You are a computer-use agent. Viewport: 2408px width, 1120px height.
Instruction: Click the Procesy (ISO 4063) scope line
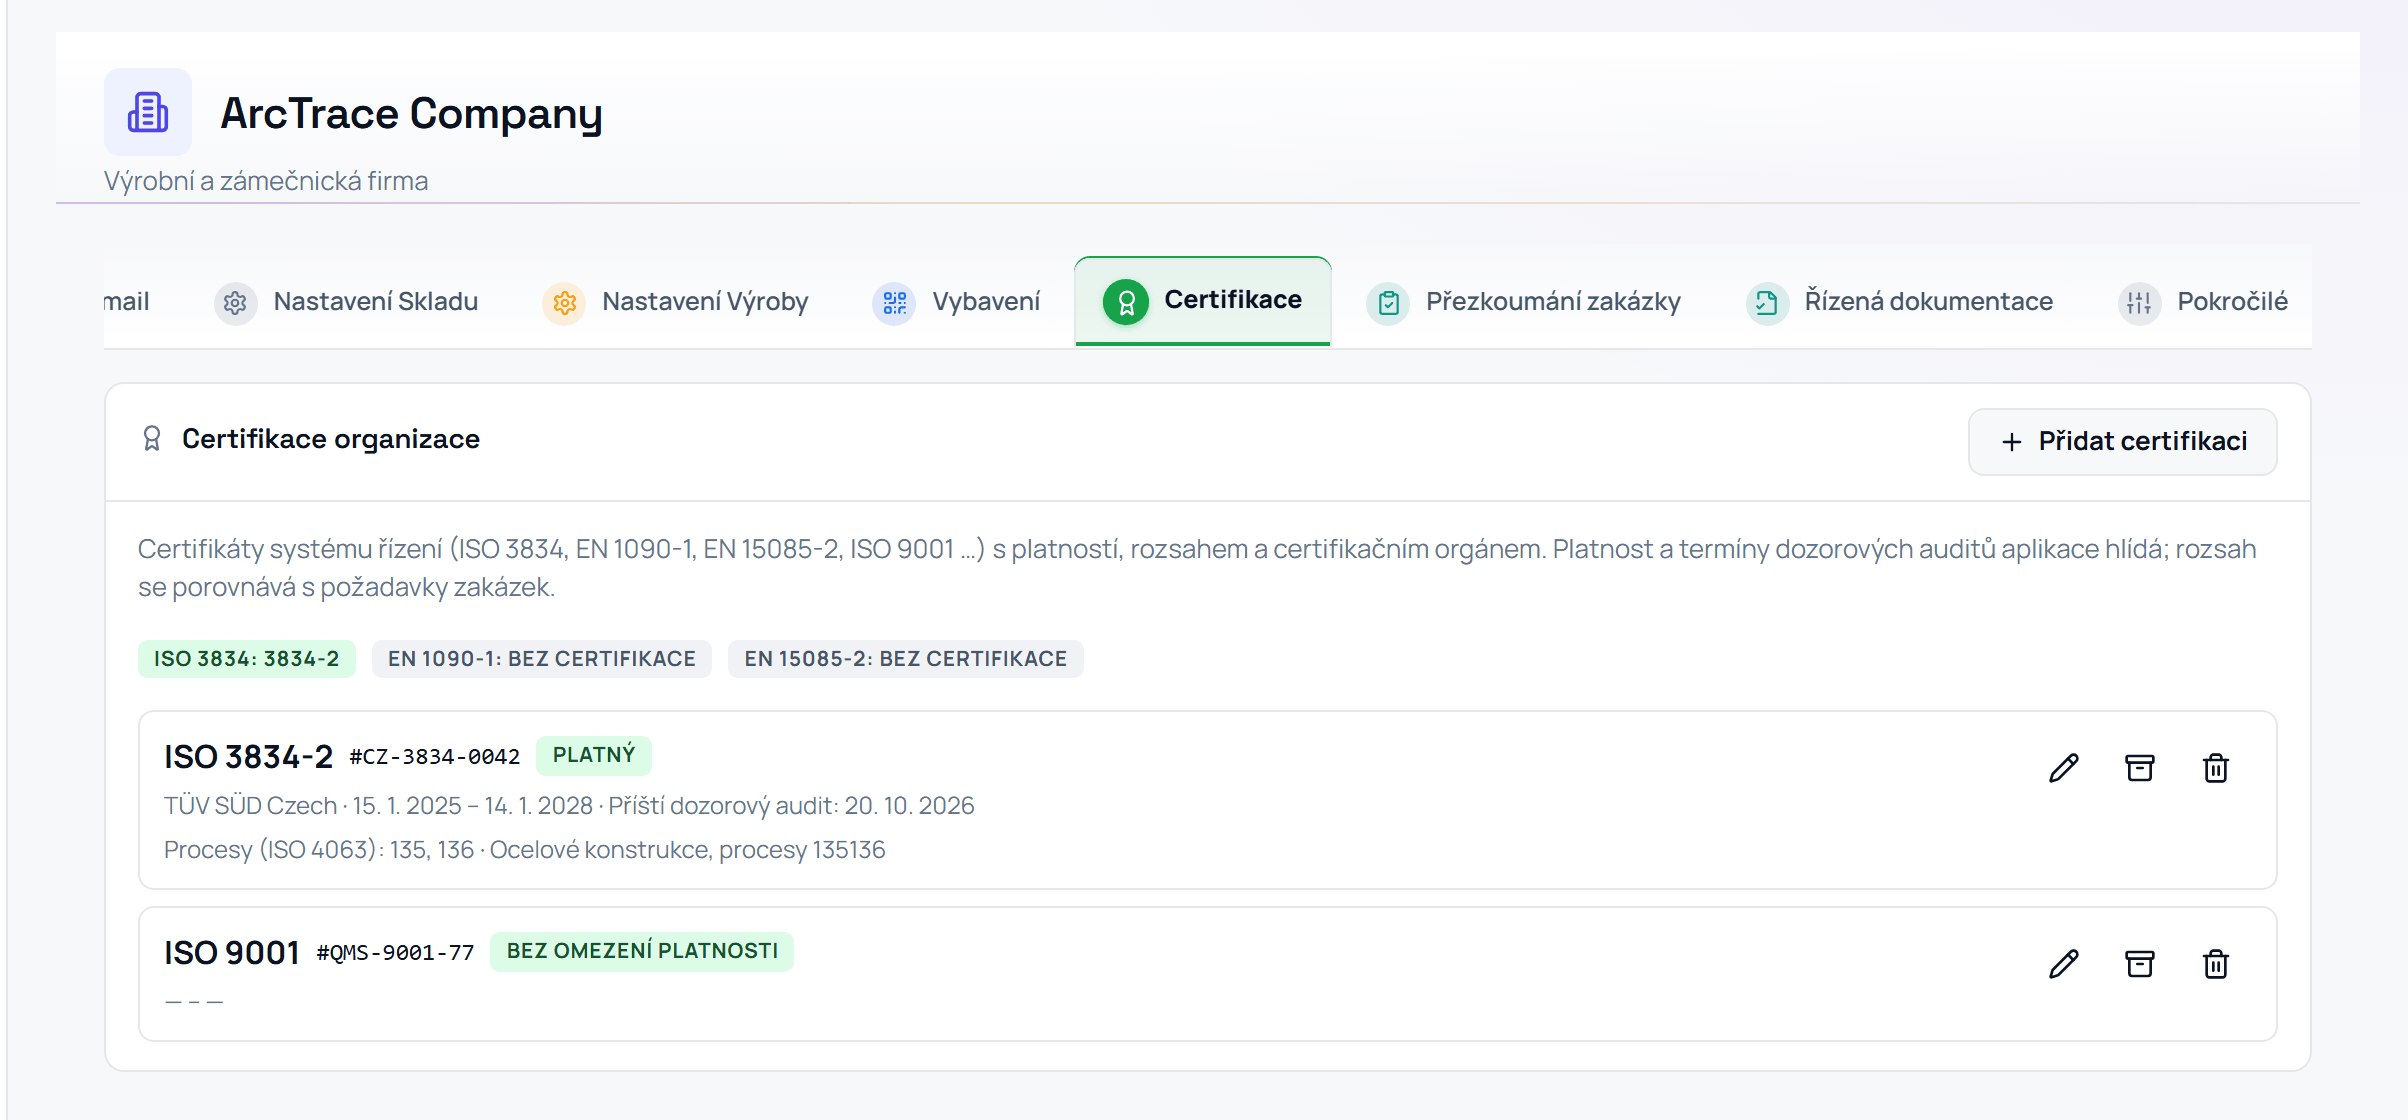pyautogui.click(x=525, y=850)
